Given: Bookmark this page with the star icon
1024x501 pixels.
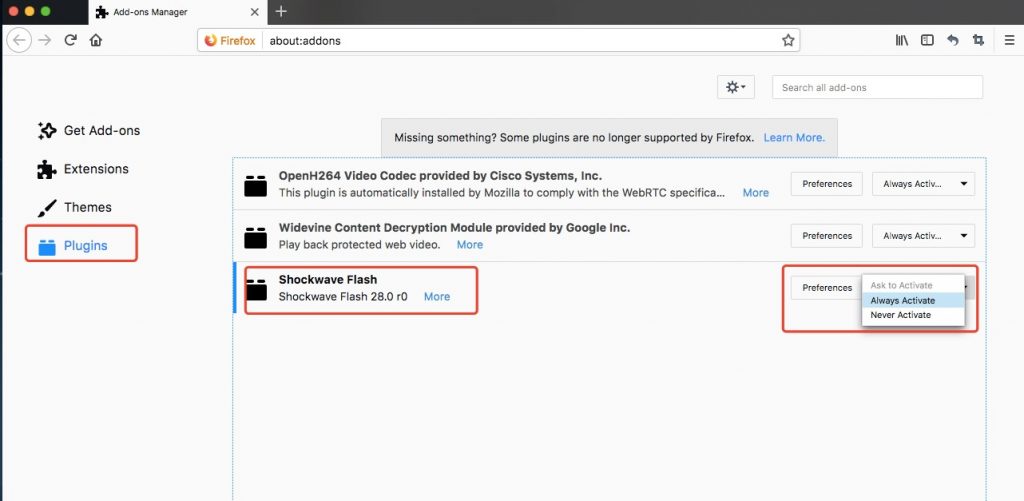Looking at the screenshot, I should tap(788, 41).
